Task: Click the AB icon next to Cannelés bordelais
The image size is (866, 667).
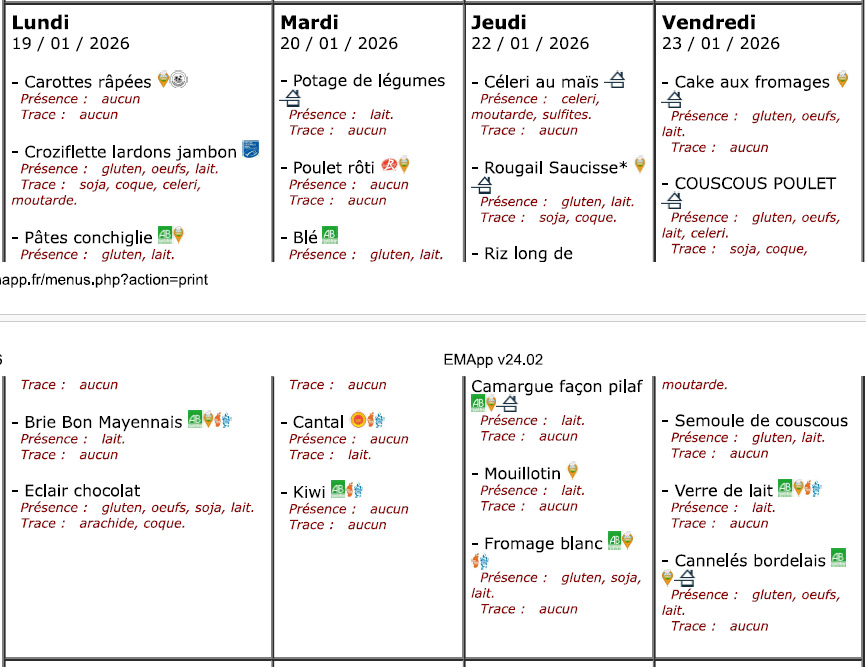Action: pos(838,558)
